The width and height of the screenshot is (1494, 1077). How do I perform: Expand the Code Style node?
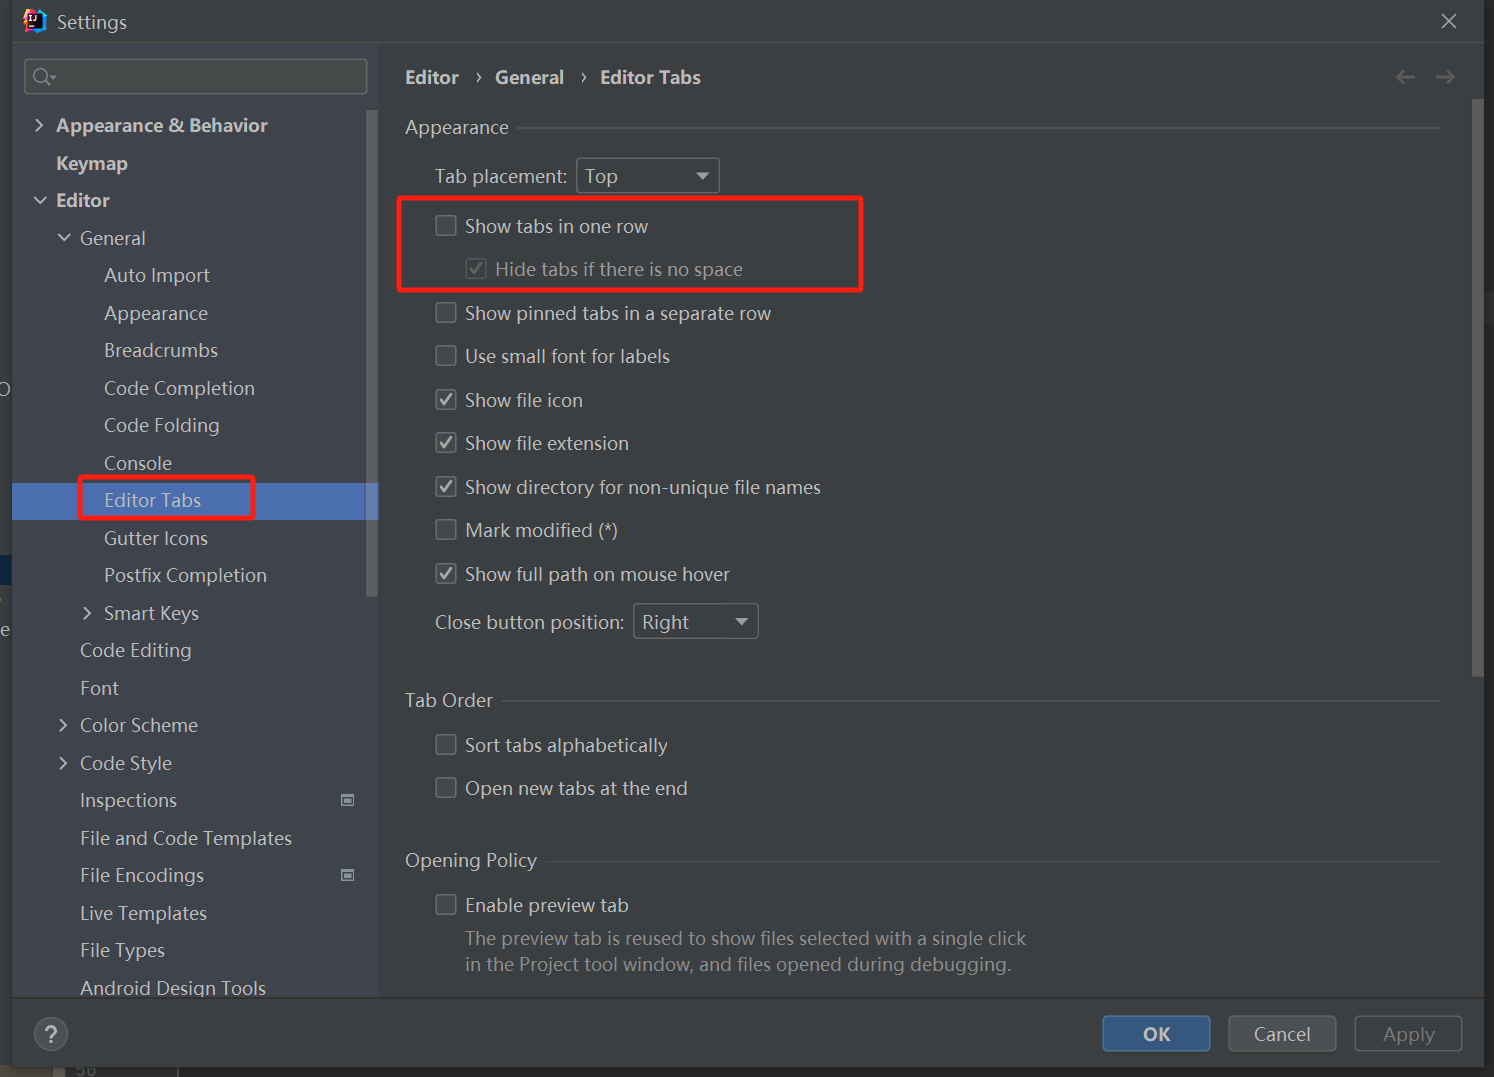(63, 763)
